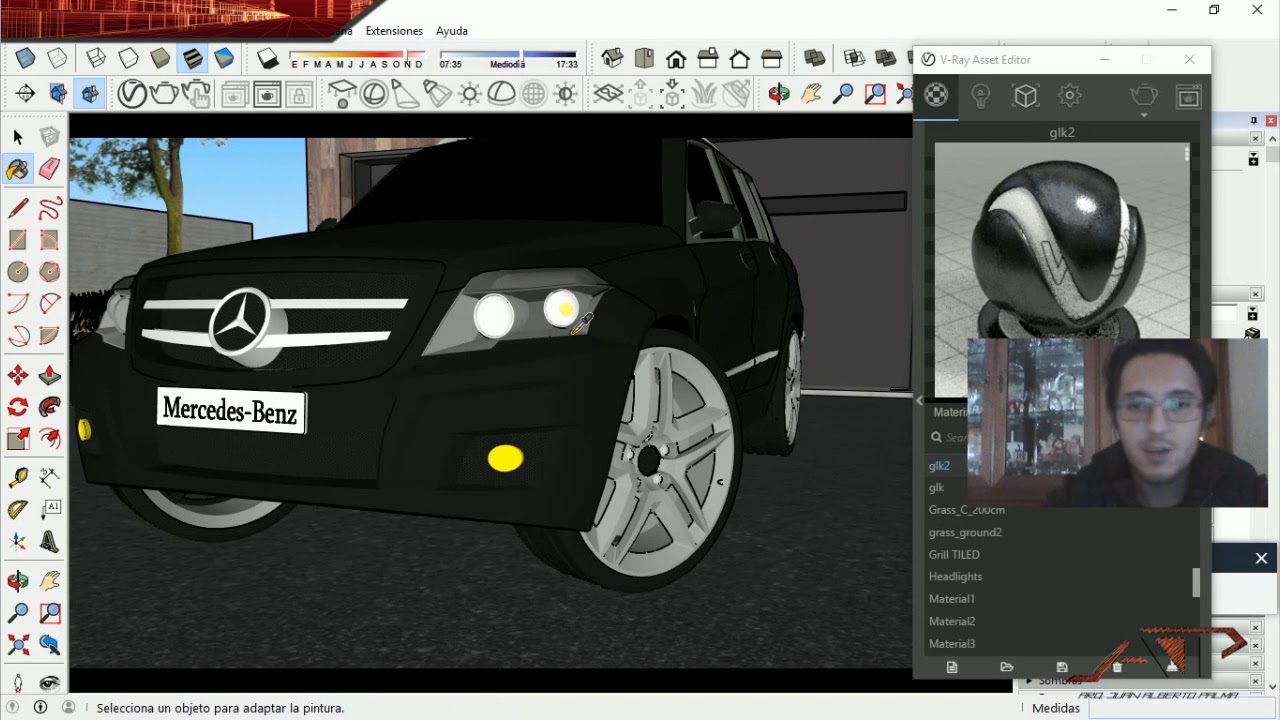Start render with the teapot icon
The image size is (1280, 720).
(x=164, y=94)
